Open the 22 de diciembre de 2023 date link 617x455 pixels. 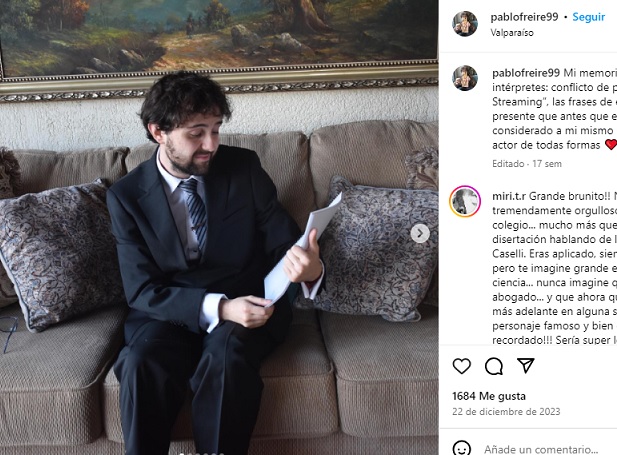pyautogui.click(x=506, y=412)
